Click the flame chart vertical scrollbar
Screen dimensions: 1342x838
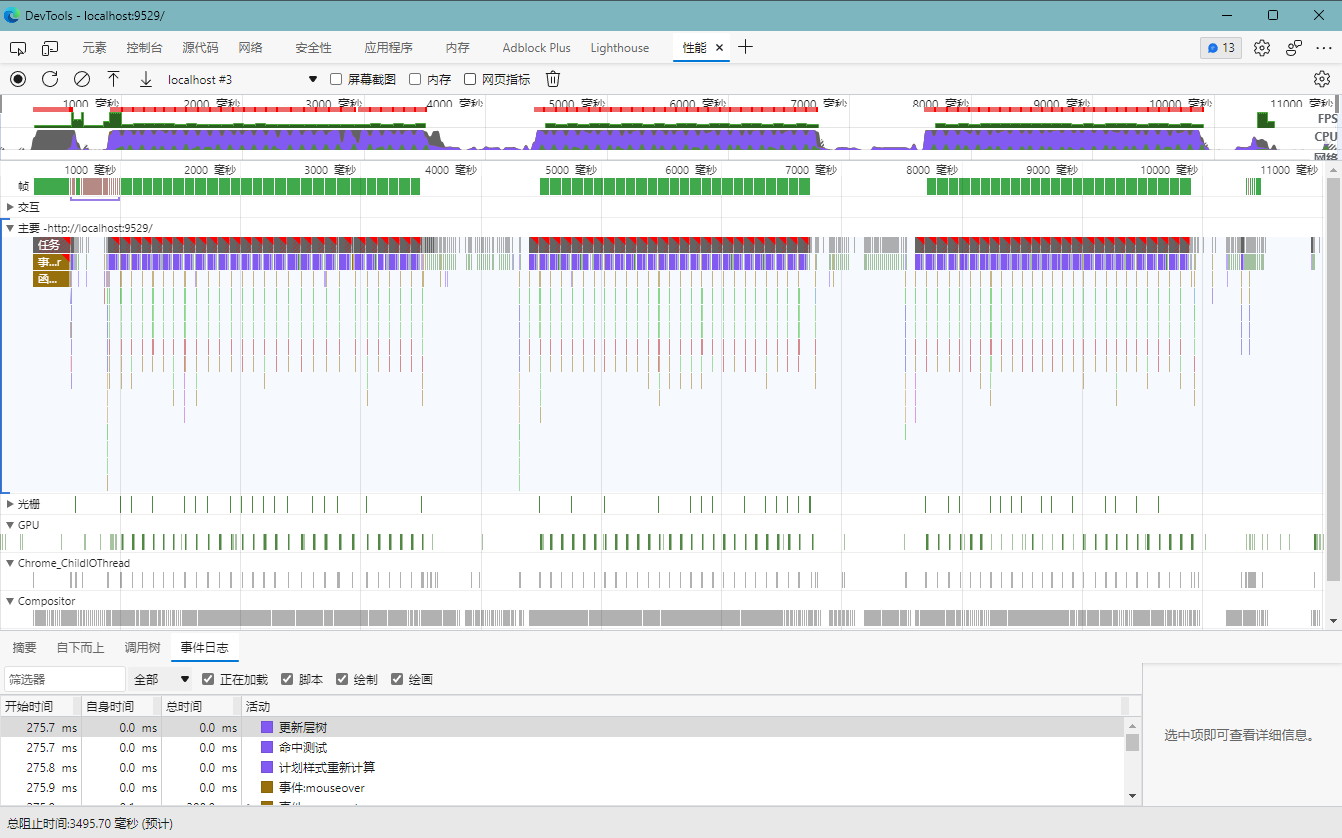(1332, 380)
